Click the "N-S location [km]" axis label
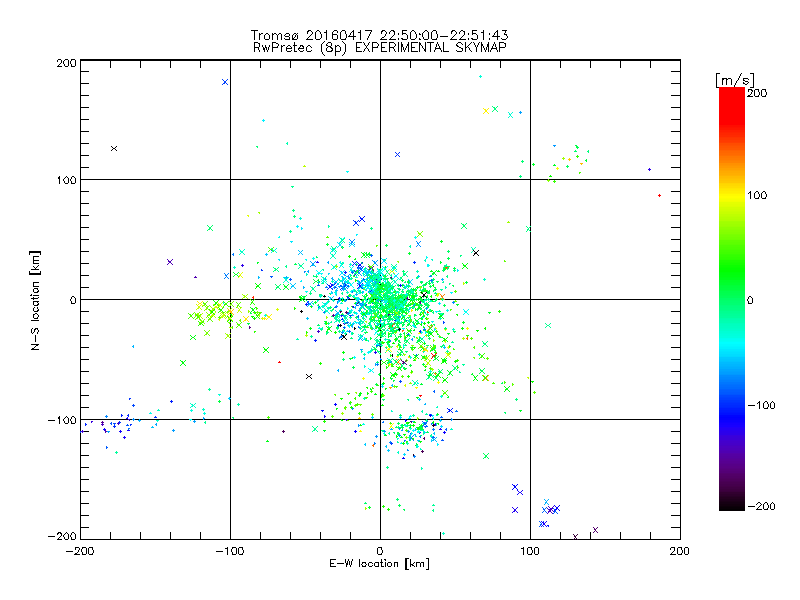Viewport: 800px width, 600px height. click(35, 300)
